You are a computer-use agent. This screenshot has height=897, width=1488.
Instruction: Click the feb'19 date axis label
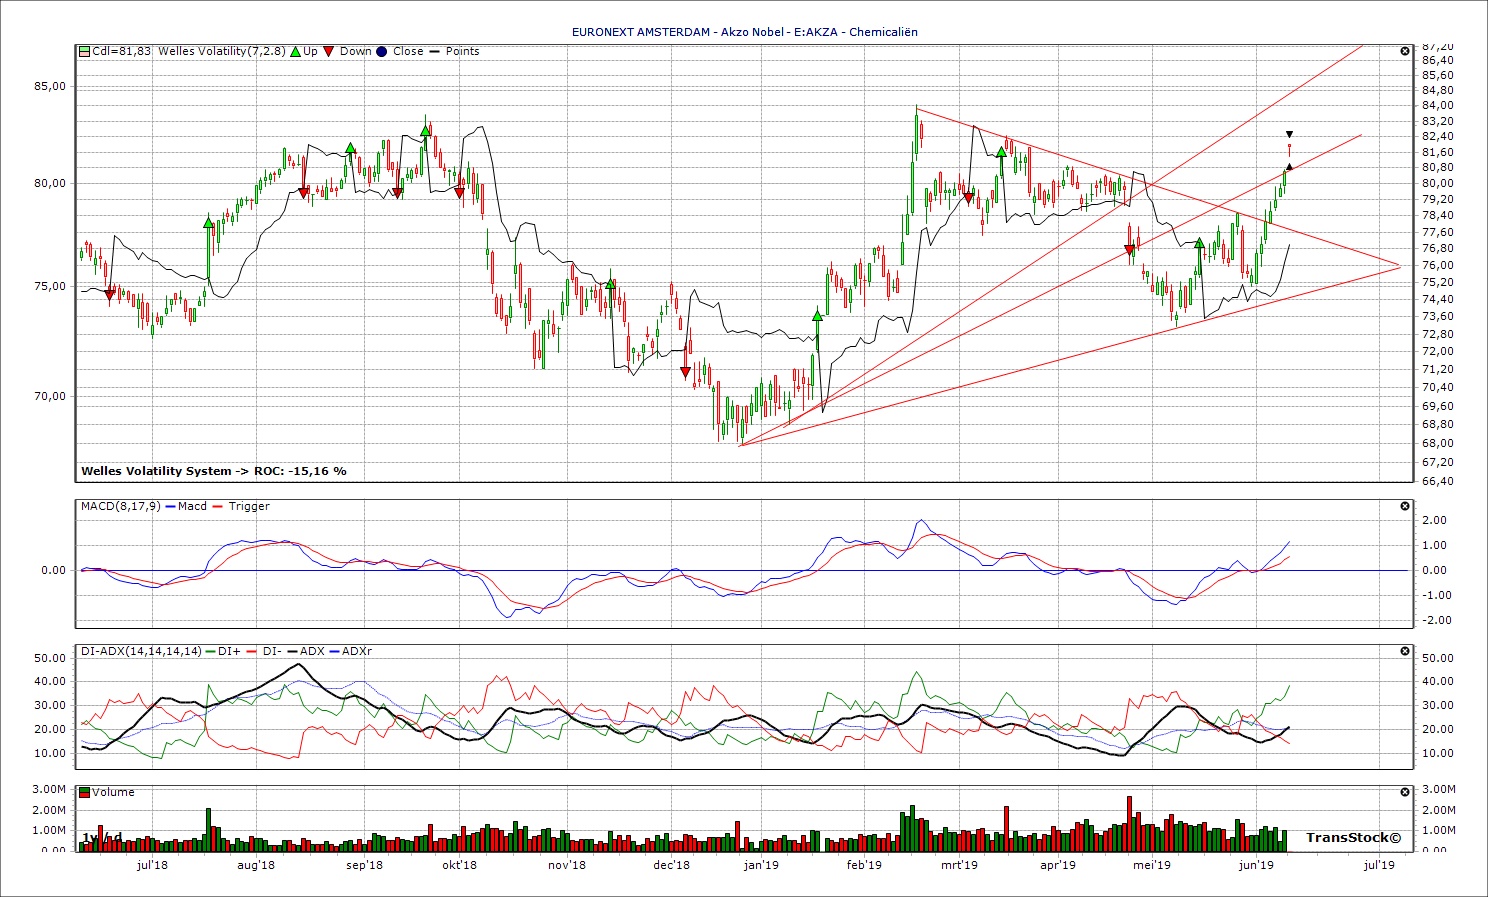point(864,865)
